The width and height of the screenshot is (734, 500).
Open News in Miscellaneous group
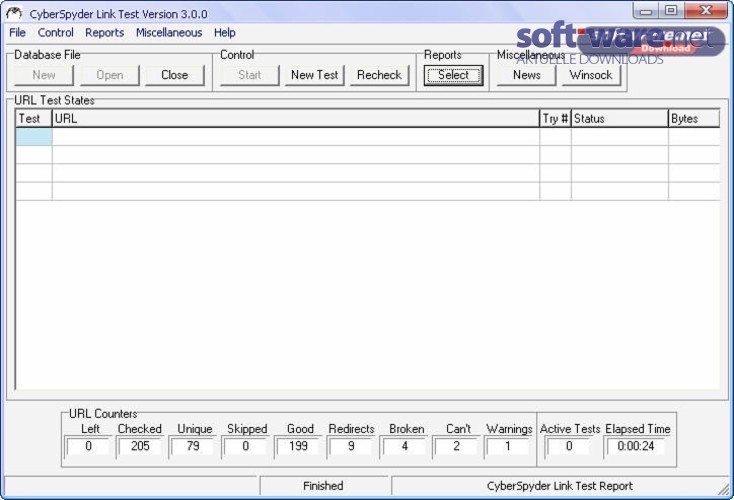pyautogui.click(x=526, y=75)
